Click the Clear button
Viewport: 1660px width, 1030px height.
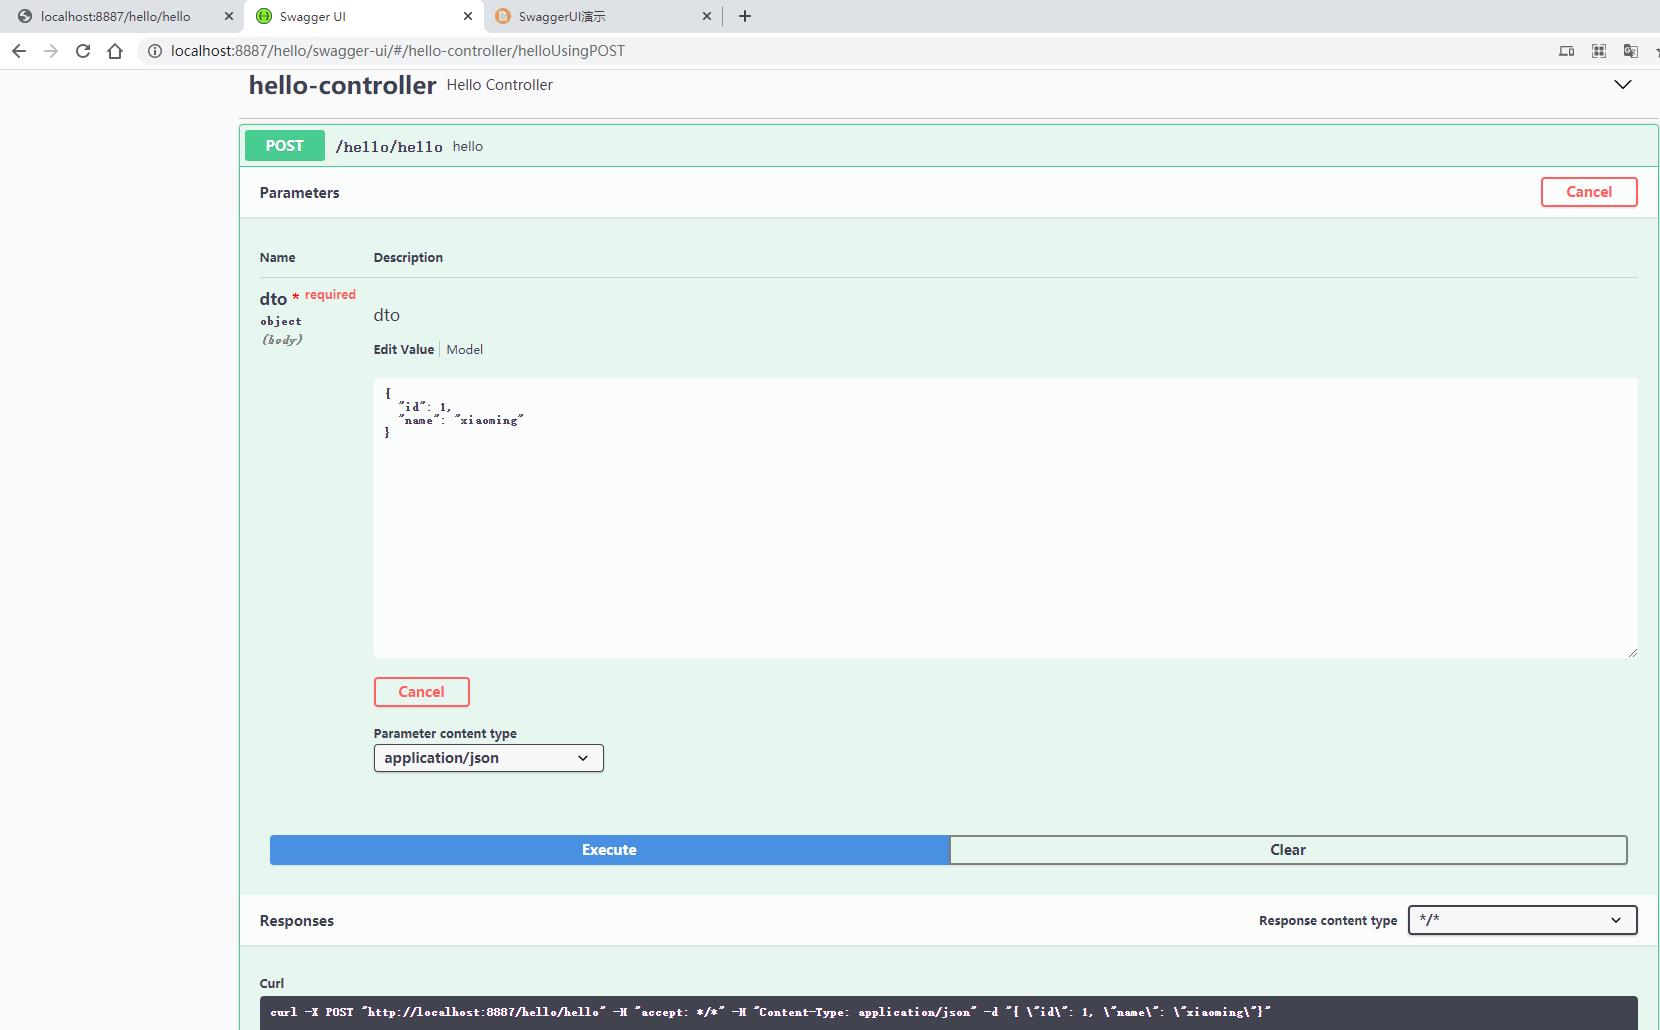(x=1288, y=850)
